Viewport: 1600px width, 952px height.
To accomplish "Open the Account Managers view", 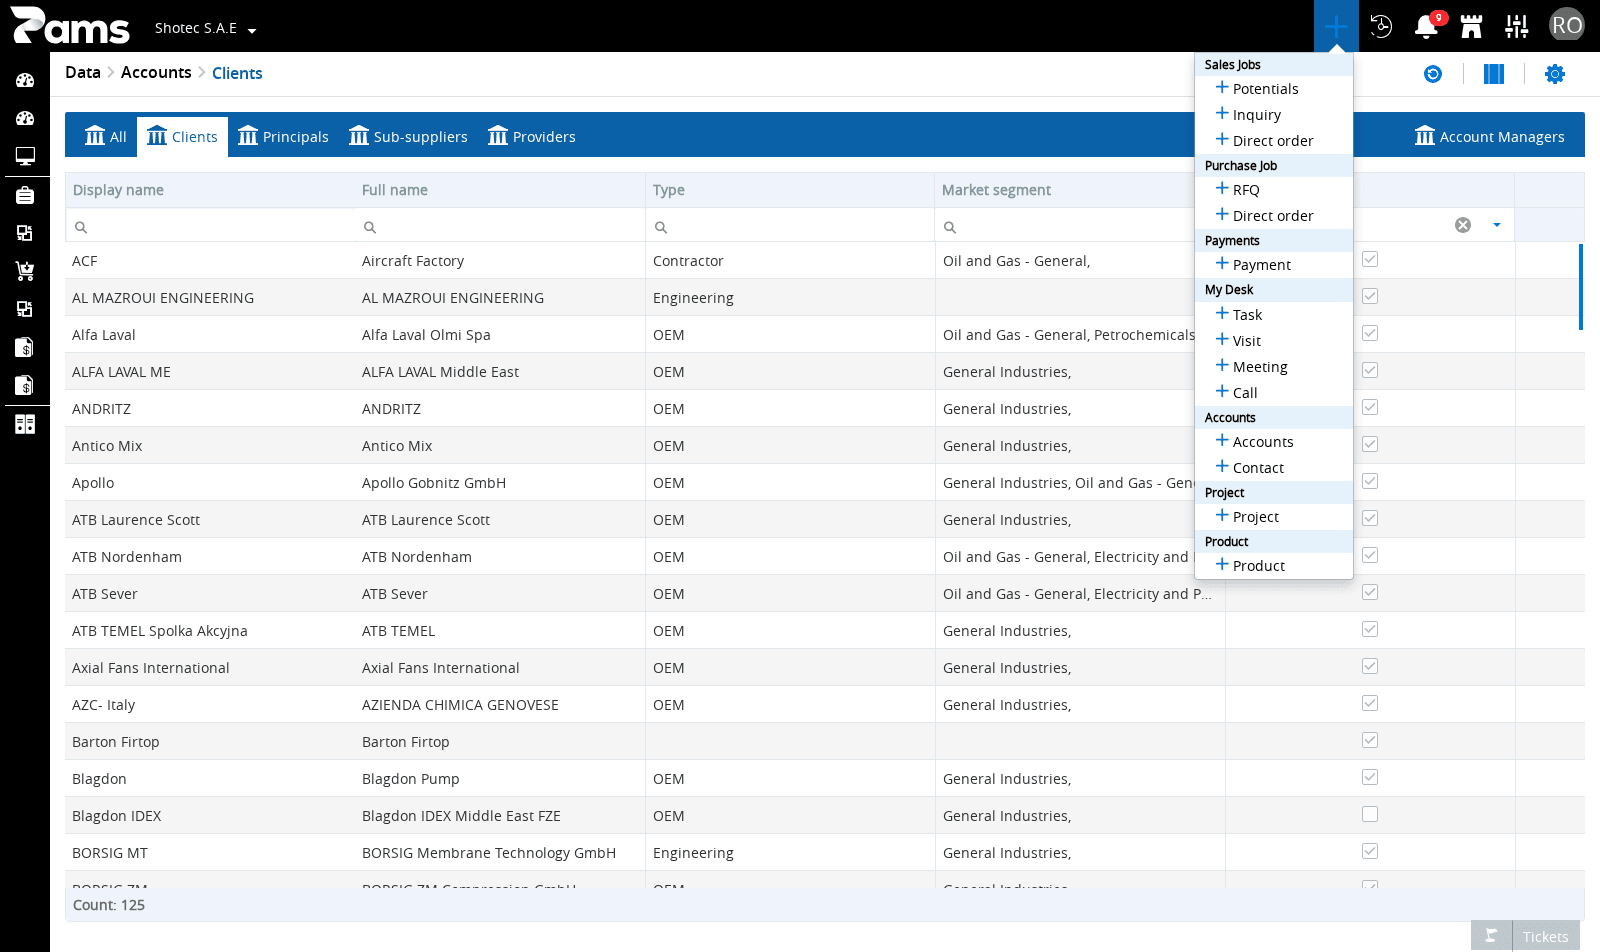I will click(1490, 137).
